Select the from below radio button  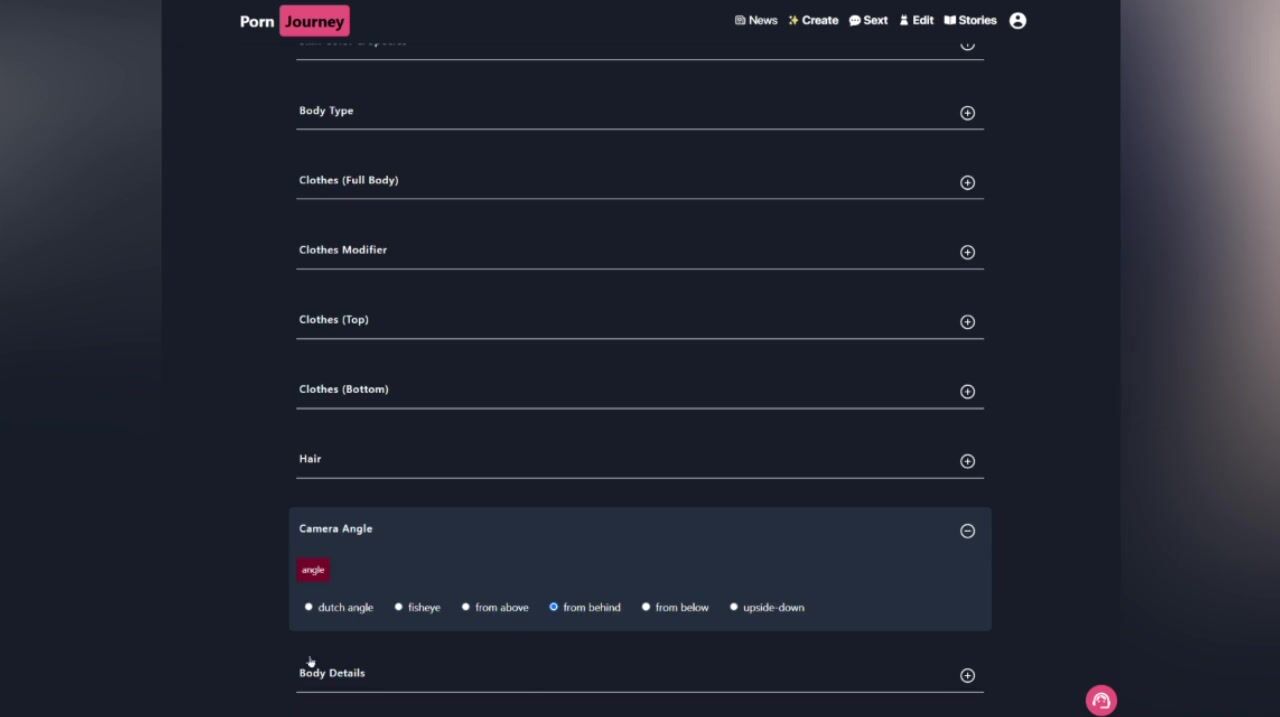(646, 607)
